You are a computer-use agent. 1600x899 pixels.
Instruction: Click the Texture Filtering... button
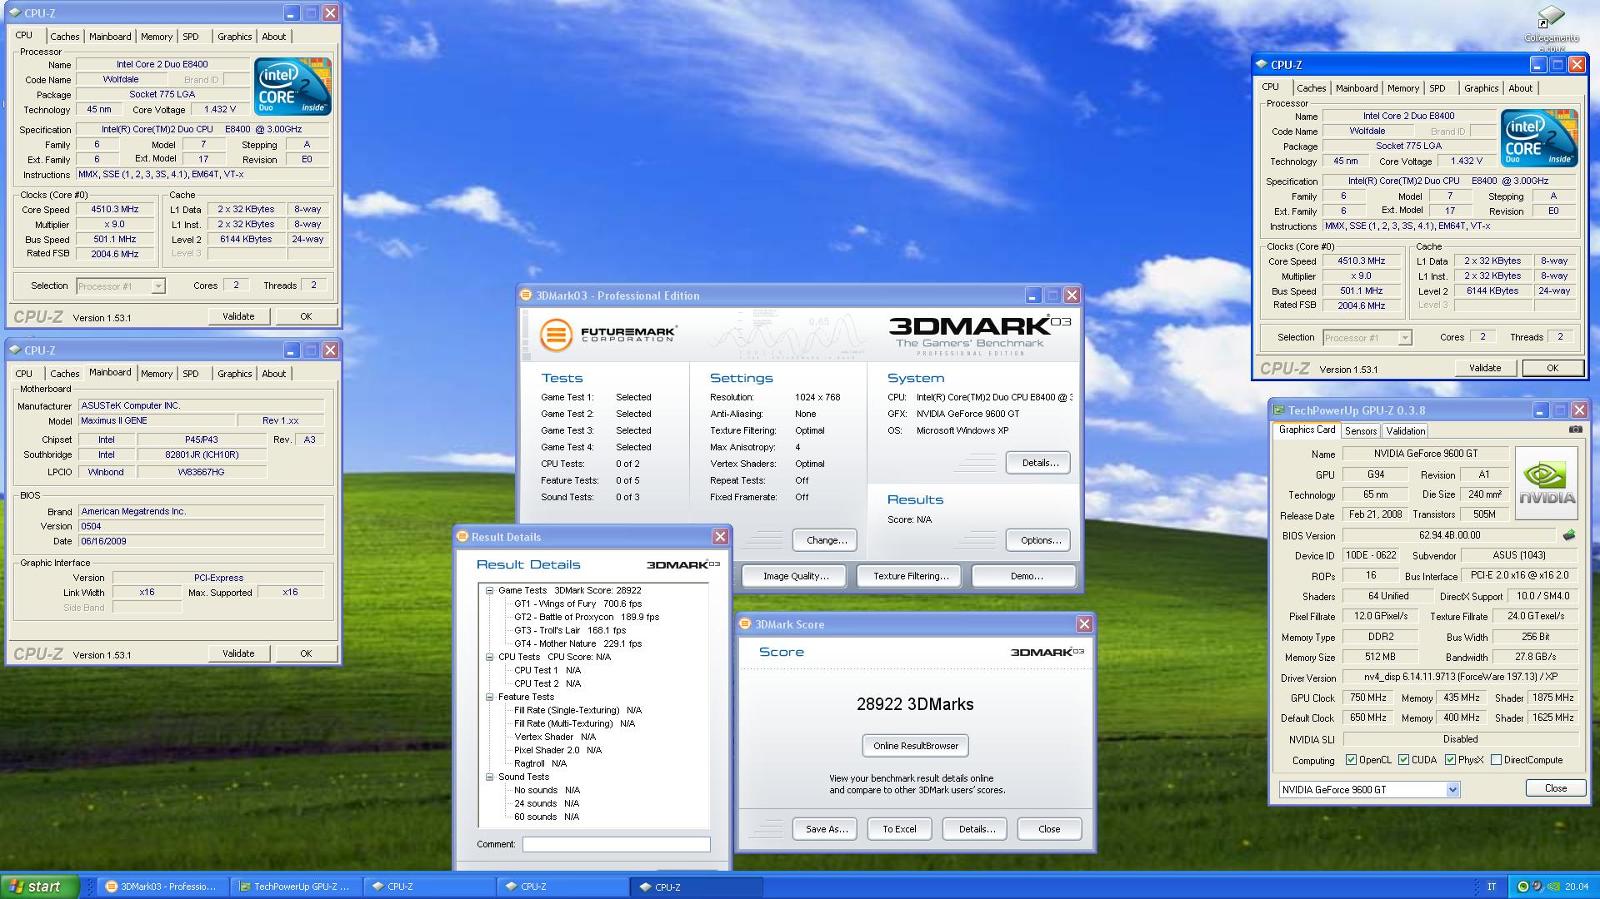(910, 576)
